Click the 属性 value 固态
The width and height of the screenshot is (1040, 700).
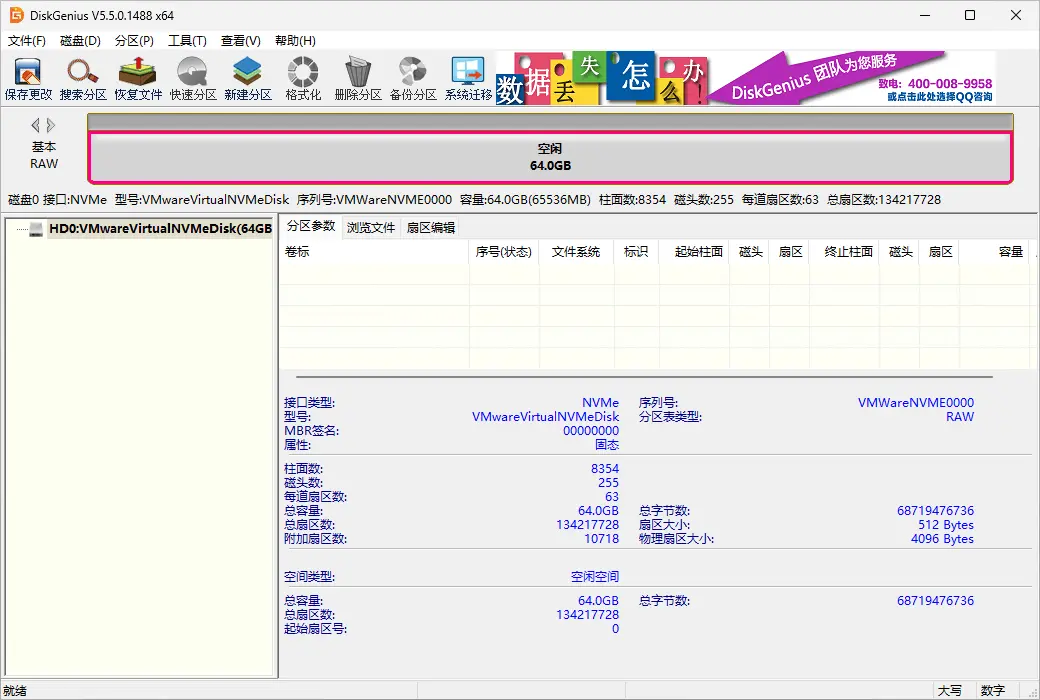[607, 445]
